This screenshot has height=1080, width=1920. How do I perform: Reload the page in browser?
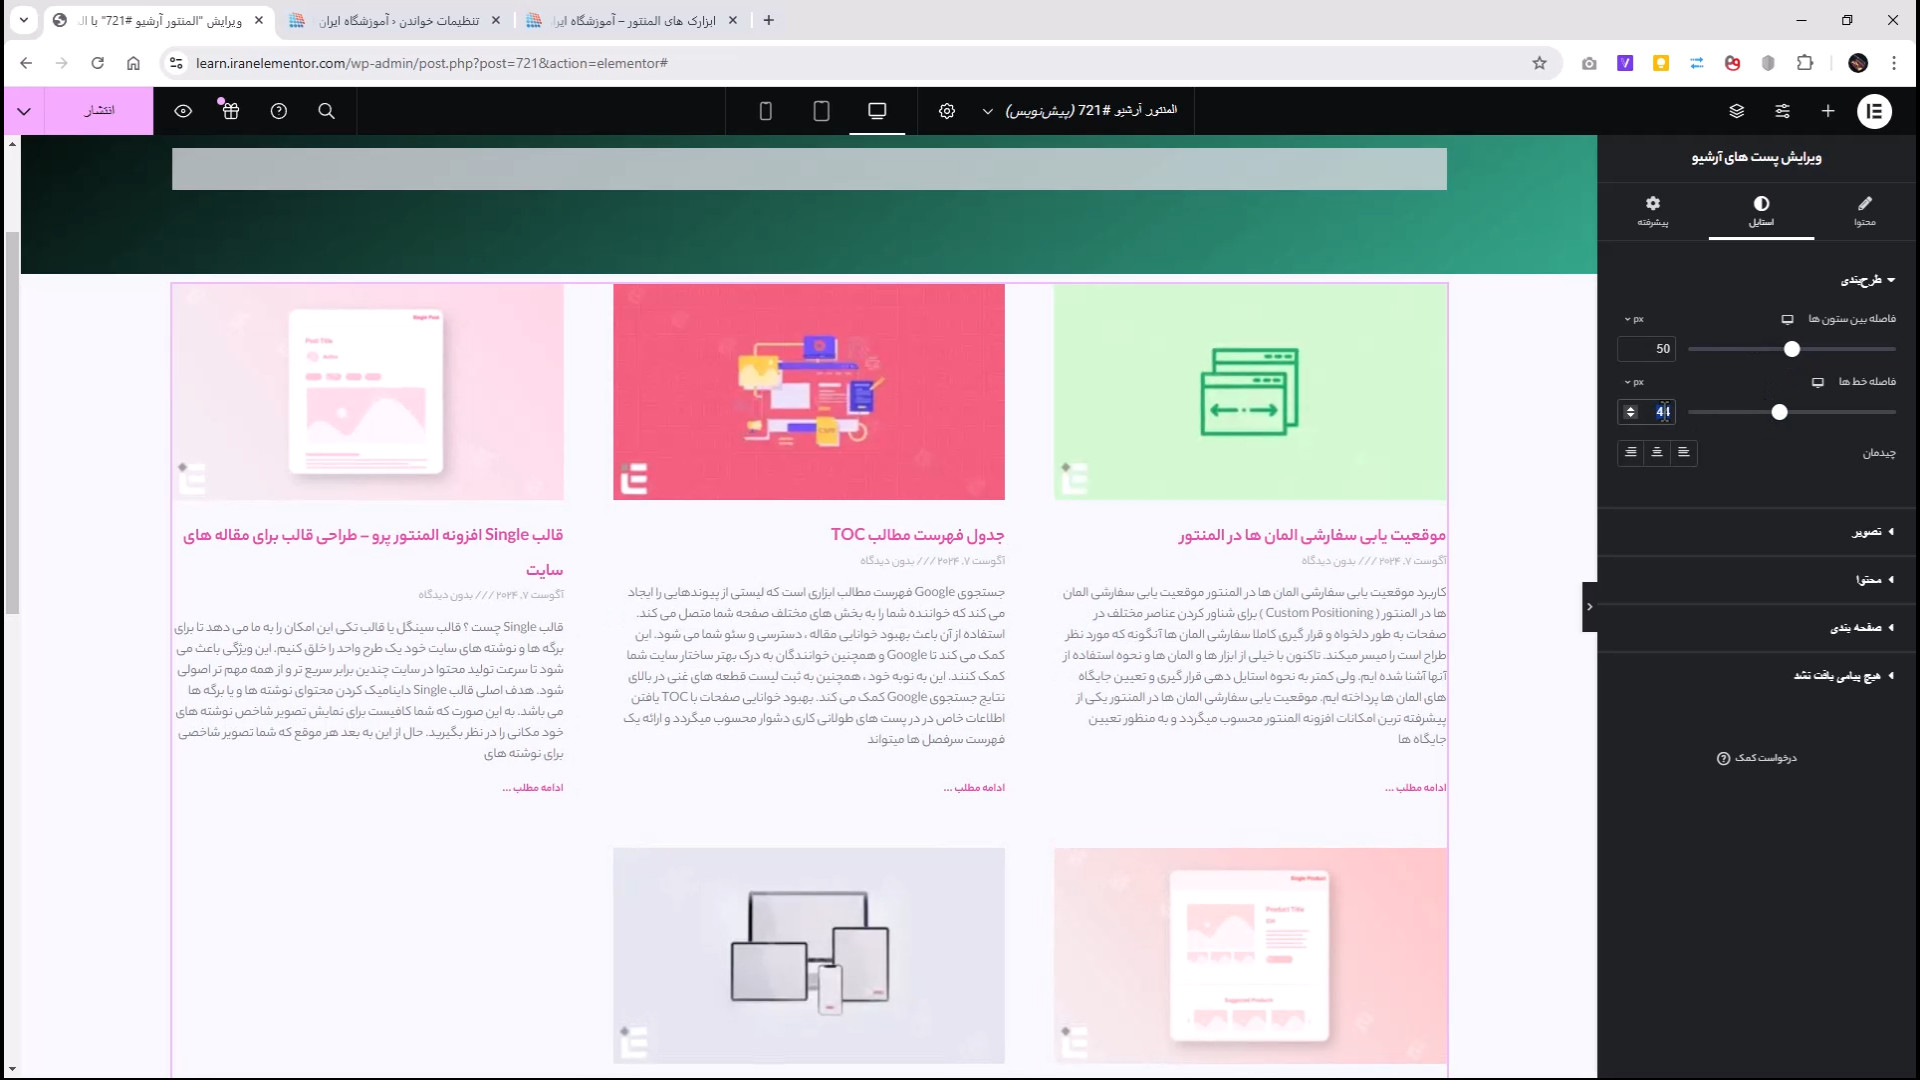click(x=97, y=63)
